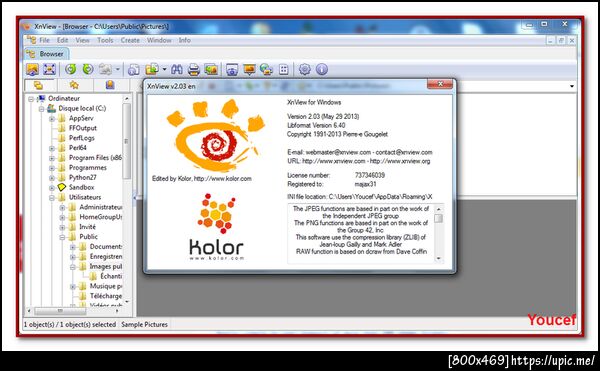Image resolution: width=600 pixels, height=371 pixels.
Task: Open the Window menu
Action: click(x=159, y=40)
